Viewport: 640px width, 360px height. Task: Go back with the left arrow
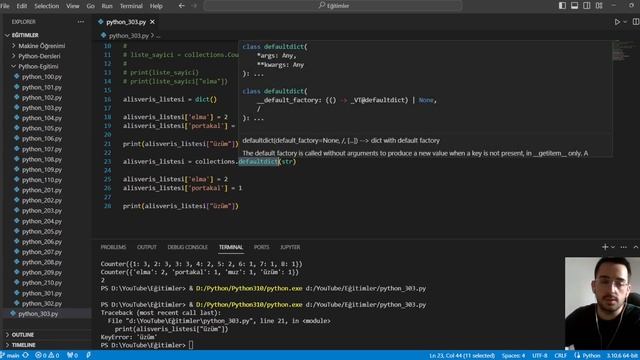click(x=182, y=6)
